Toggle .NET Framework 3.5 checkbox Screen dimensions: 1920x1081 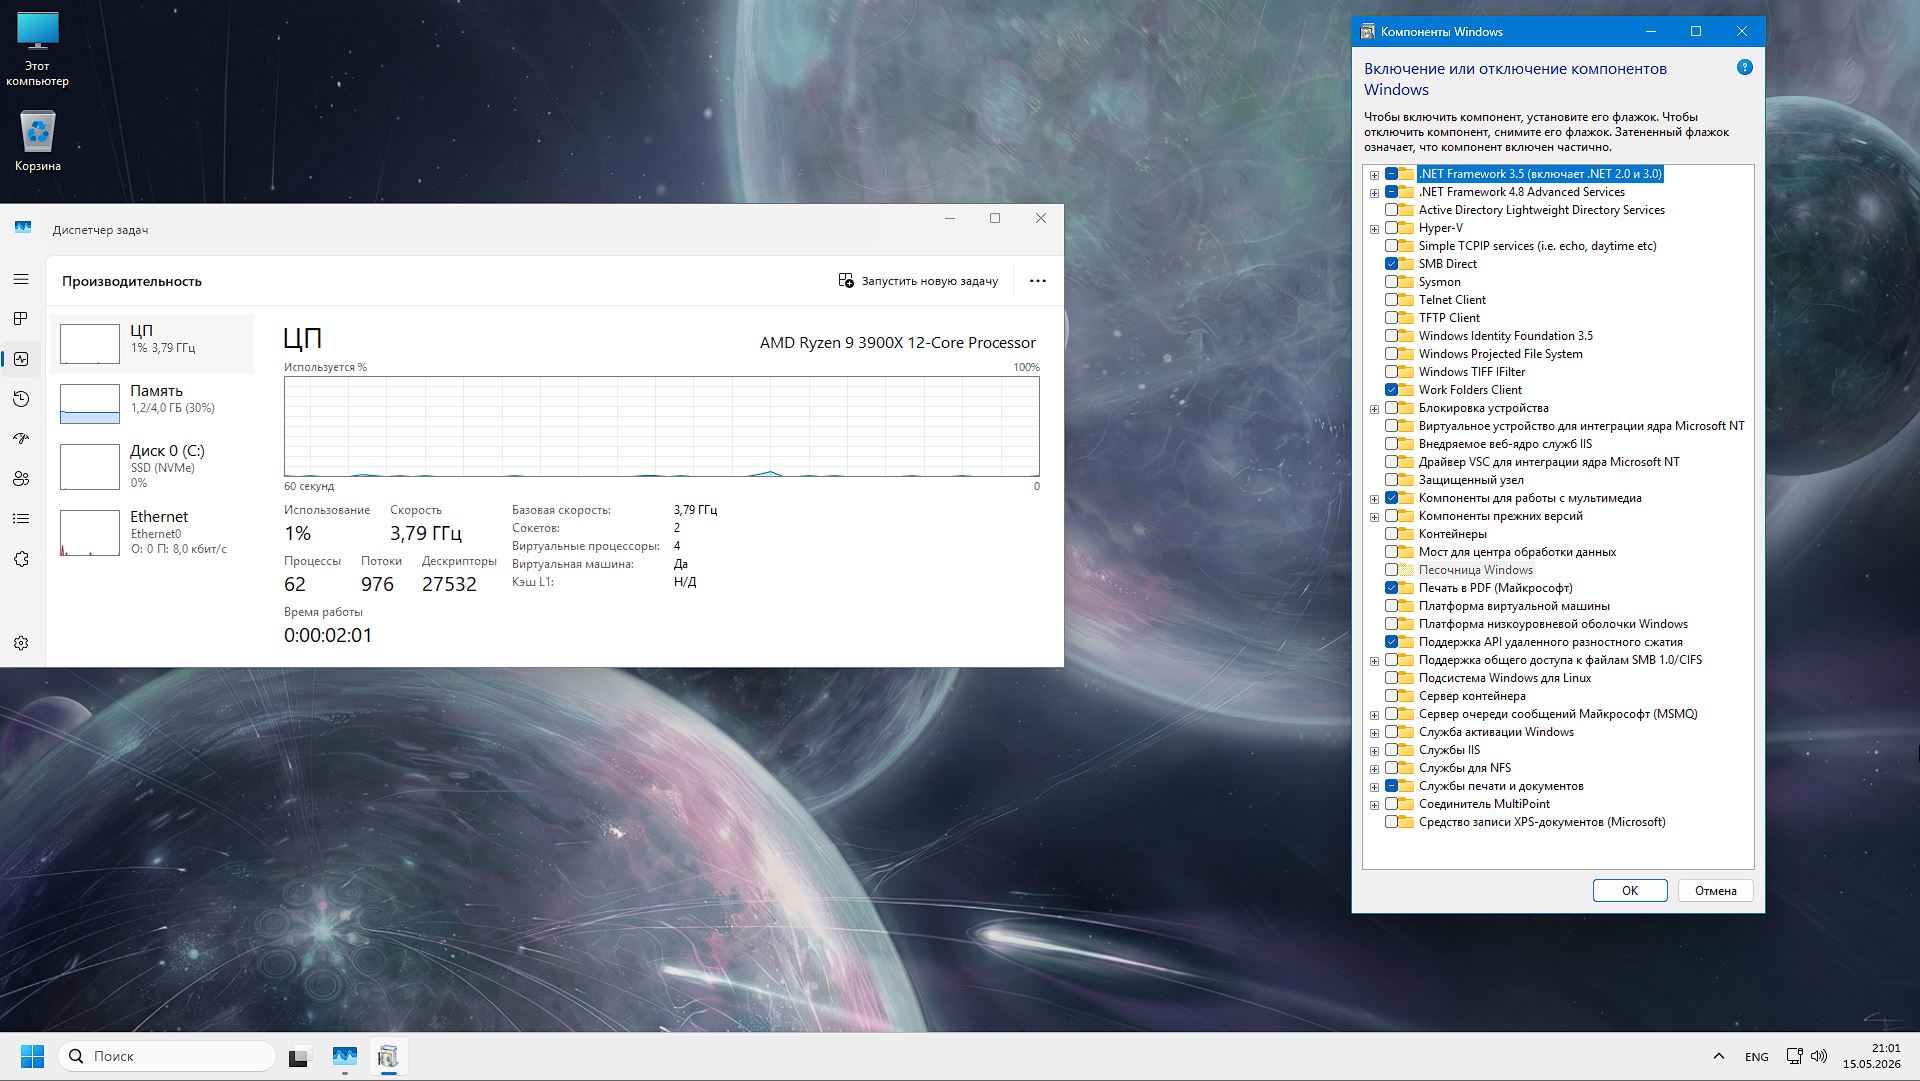pyautogui.click(x=1391, y=174)
